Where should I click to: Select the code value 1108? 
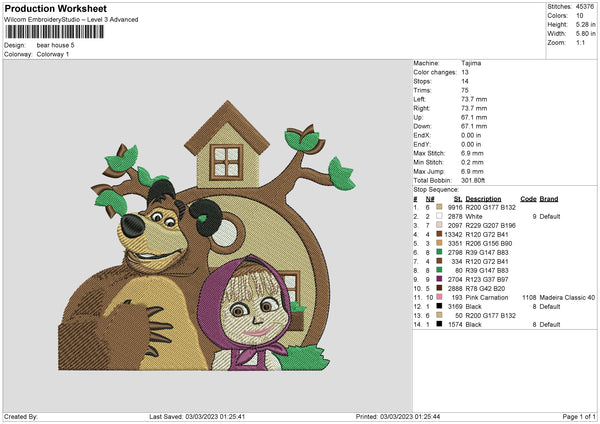[529, 298]
